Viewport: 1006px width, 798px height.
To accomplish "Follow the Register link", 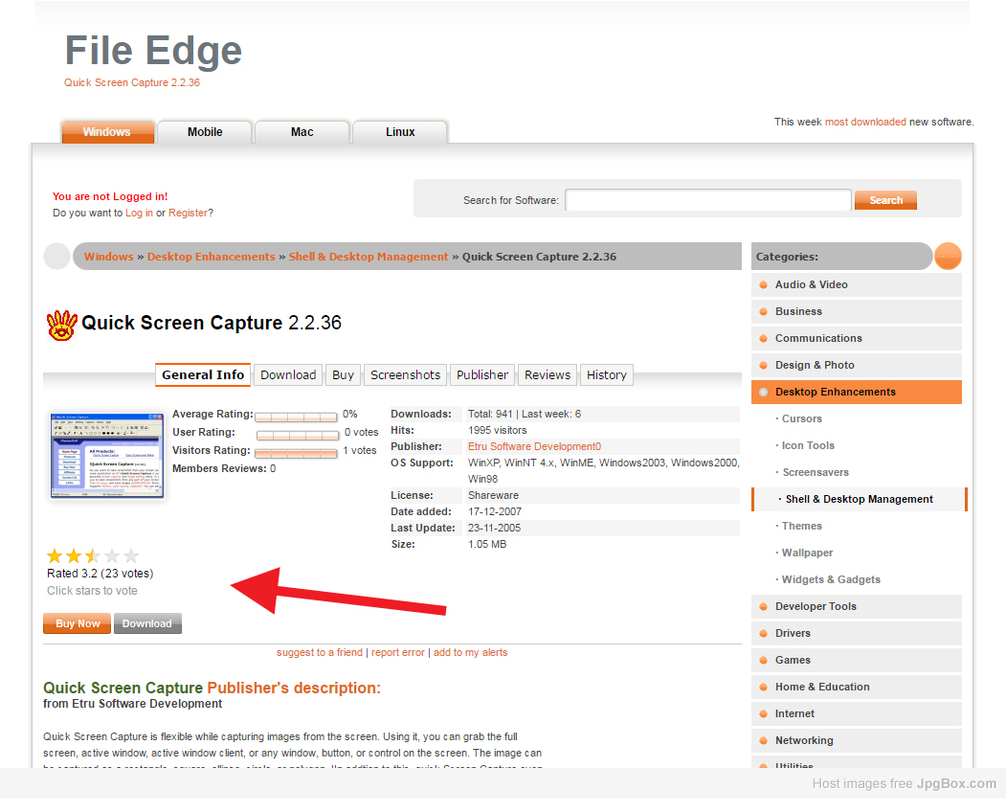I will tap(188, 213).
